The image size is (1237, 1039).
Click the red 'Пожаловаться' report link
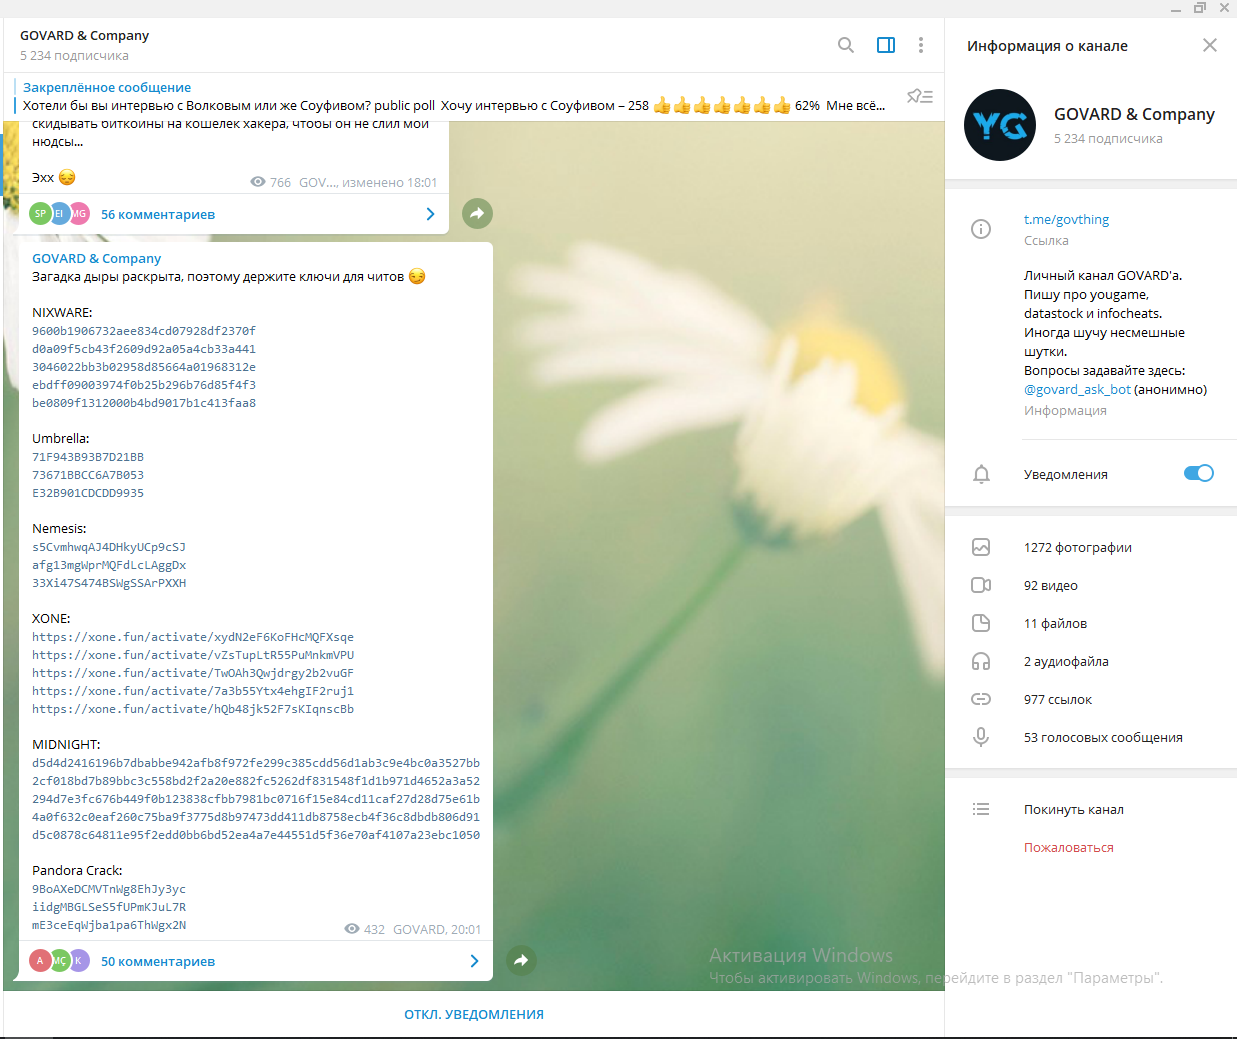click(1069, 847)
